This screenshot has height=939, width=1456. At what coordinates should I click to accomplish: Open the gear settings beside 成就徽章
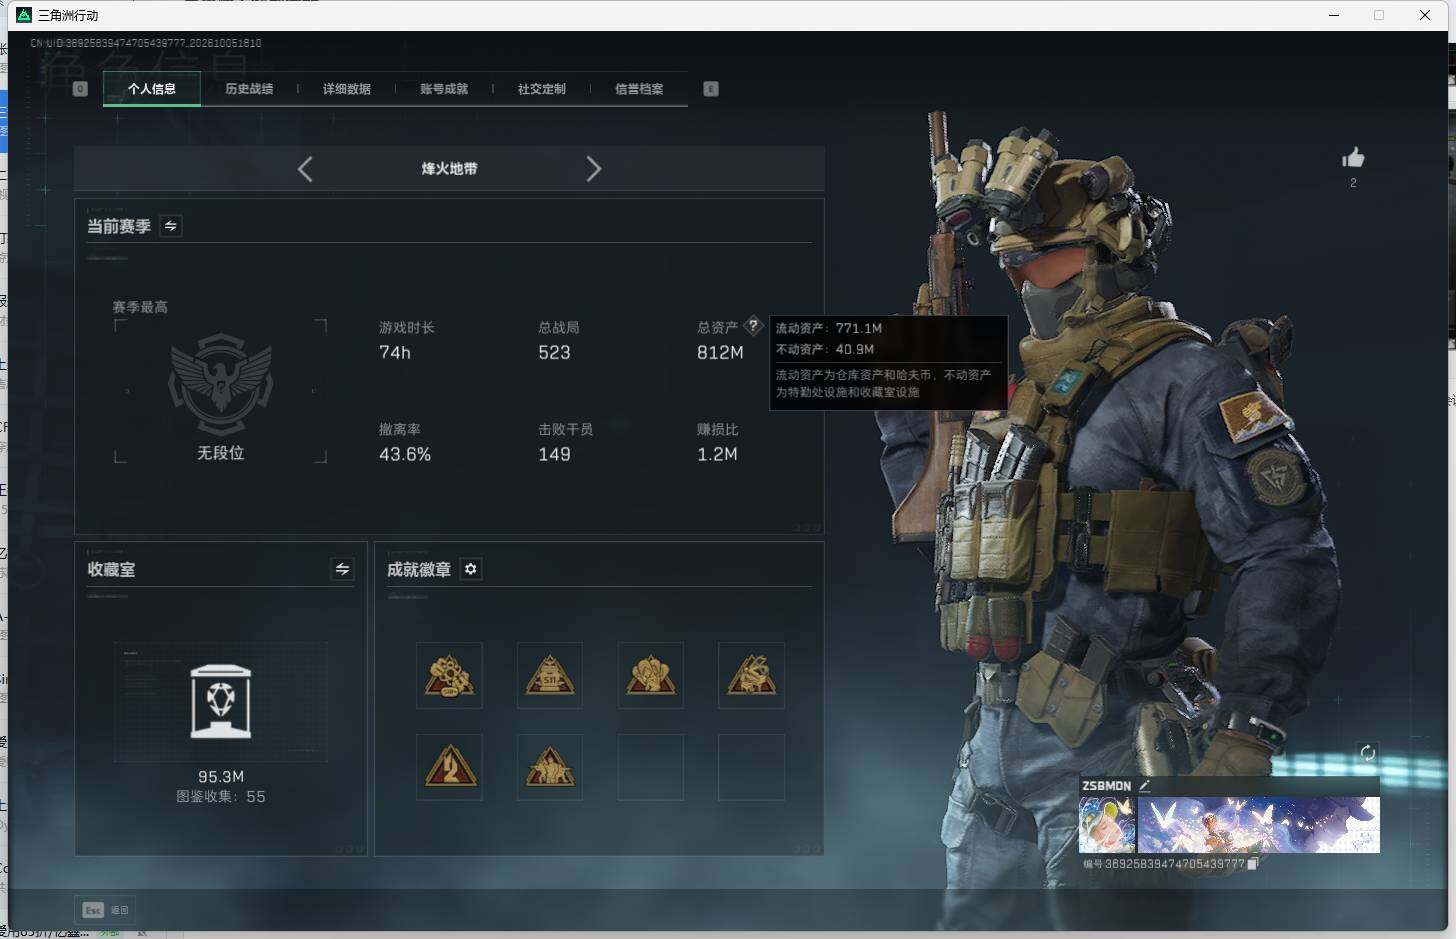tap(471, 569)
